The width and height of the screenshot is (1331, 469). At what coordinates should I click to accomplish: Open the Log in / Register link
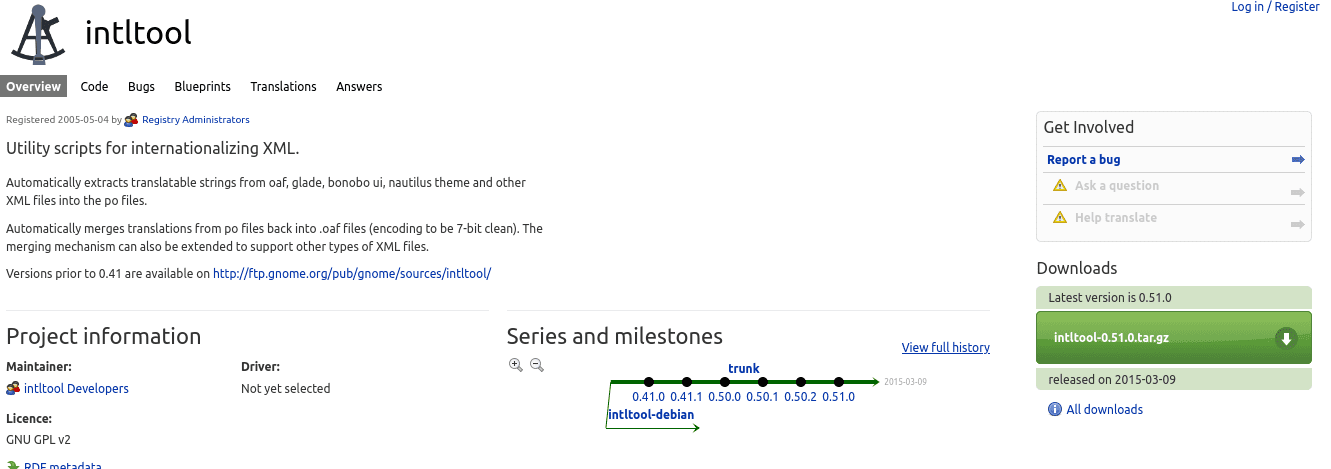(x=1275, y=7)
